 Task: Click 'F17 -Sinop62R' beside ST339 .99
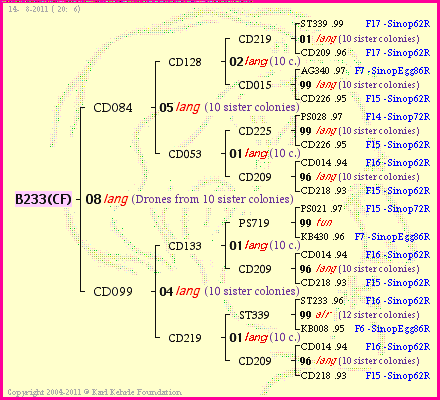pyautogui.click(x=398, y=24)
